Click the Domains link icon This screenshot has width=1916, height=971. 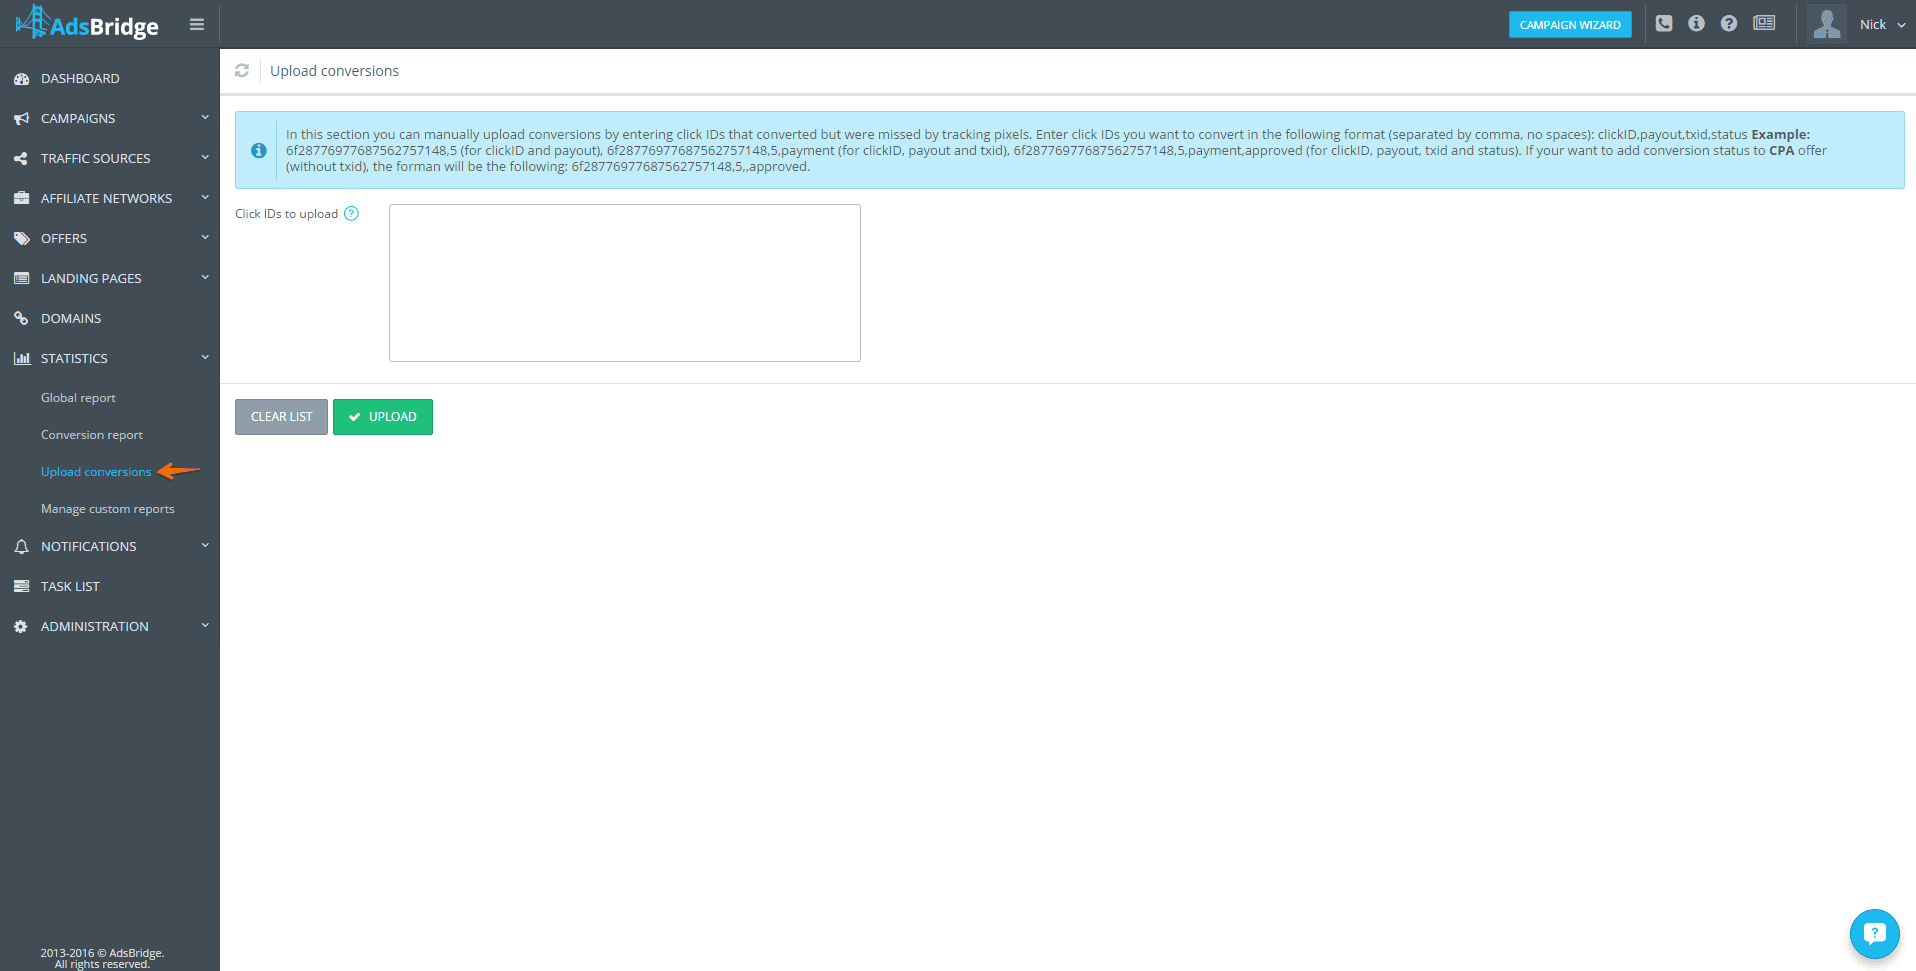coord(21,319)
